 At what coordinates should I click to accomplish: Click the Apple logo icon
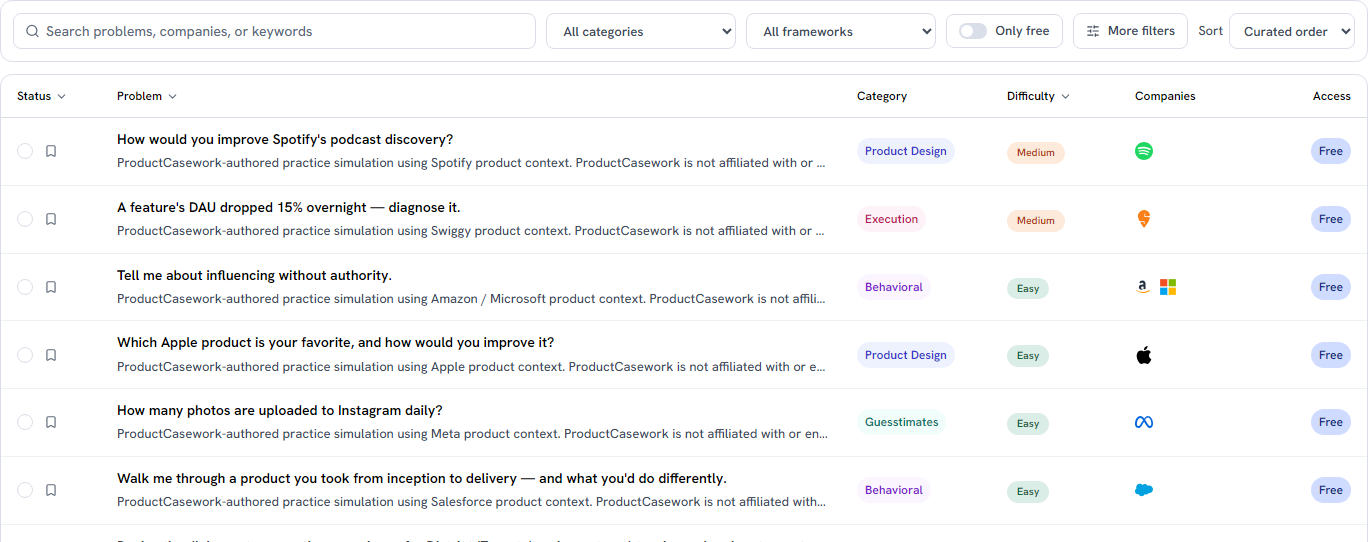point(1144,355)
